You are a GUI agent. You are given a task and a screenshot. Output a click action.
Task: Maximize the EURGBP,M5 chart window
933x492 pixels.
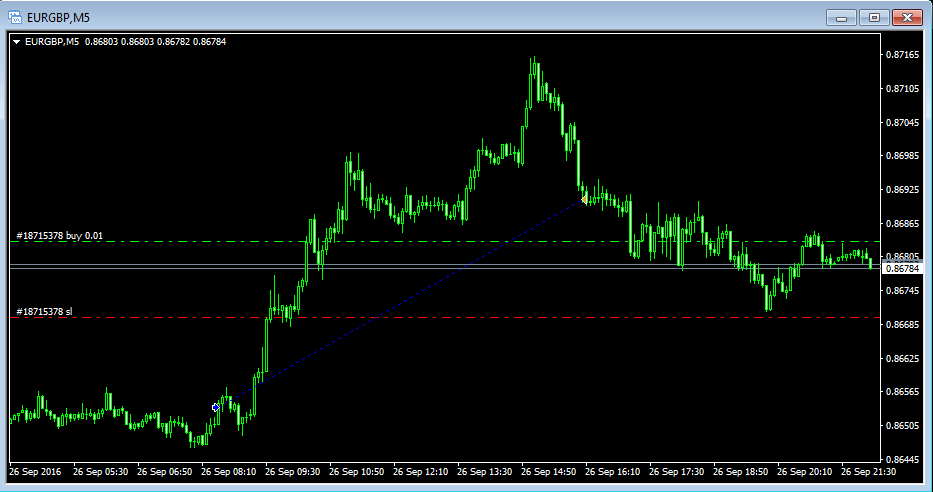pyautogui.click(x=874, y=18)
